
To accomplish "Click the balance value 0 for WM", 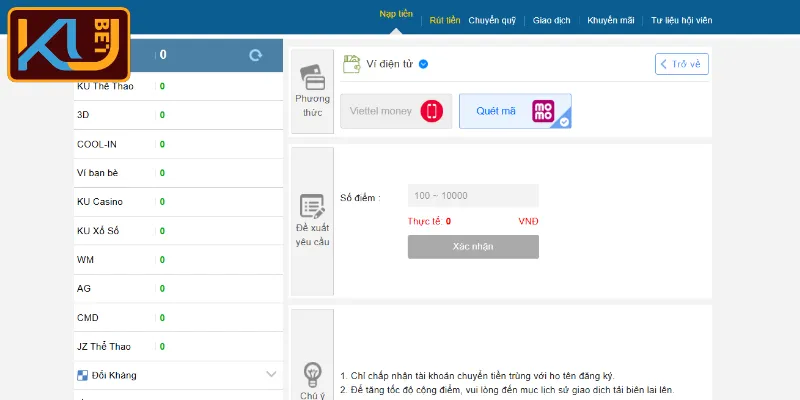I will point(162,260).
